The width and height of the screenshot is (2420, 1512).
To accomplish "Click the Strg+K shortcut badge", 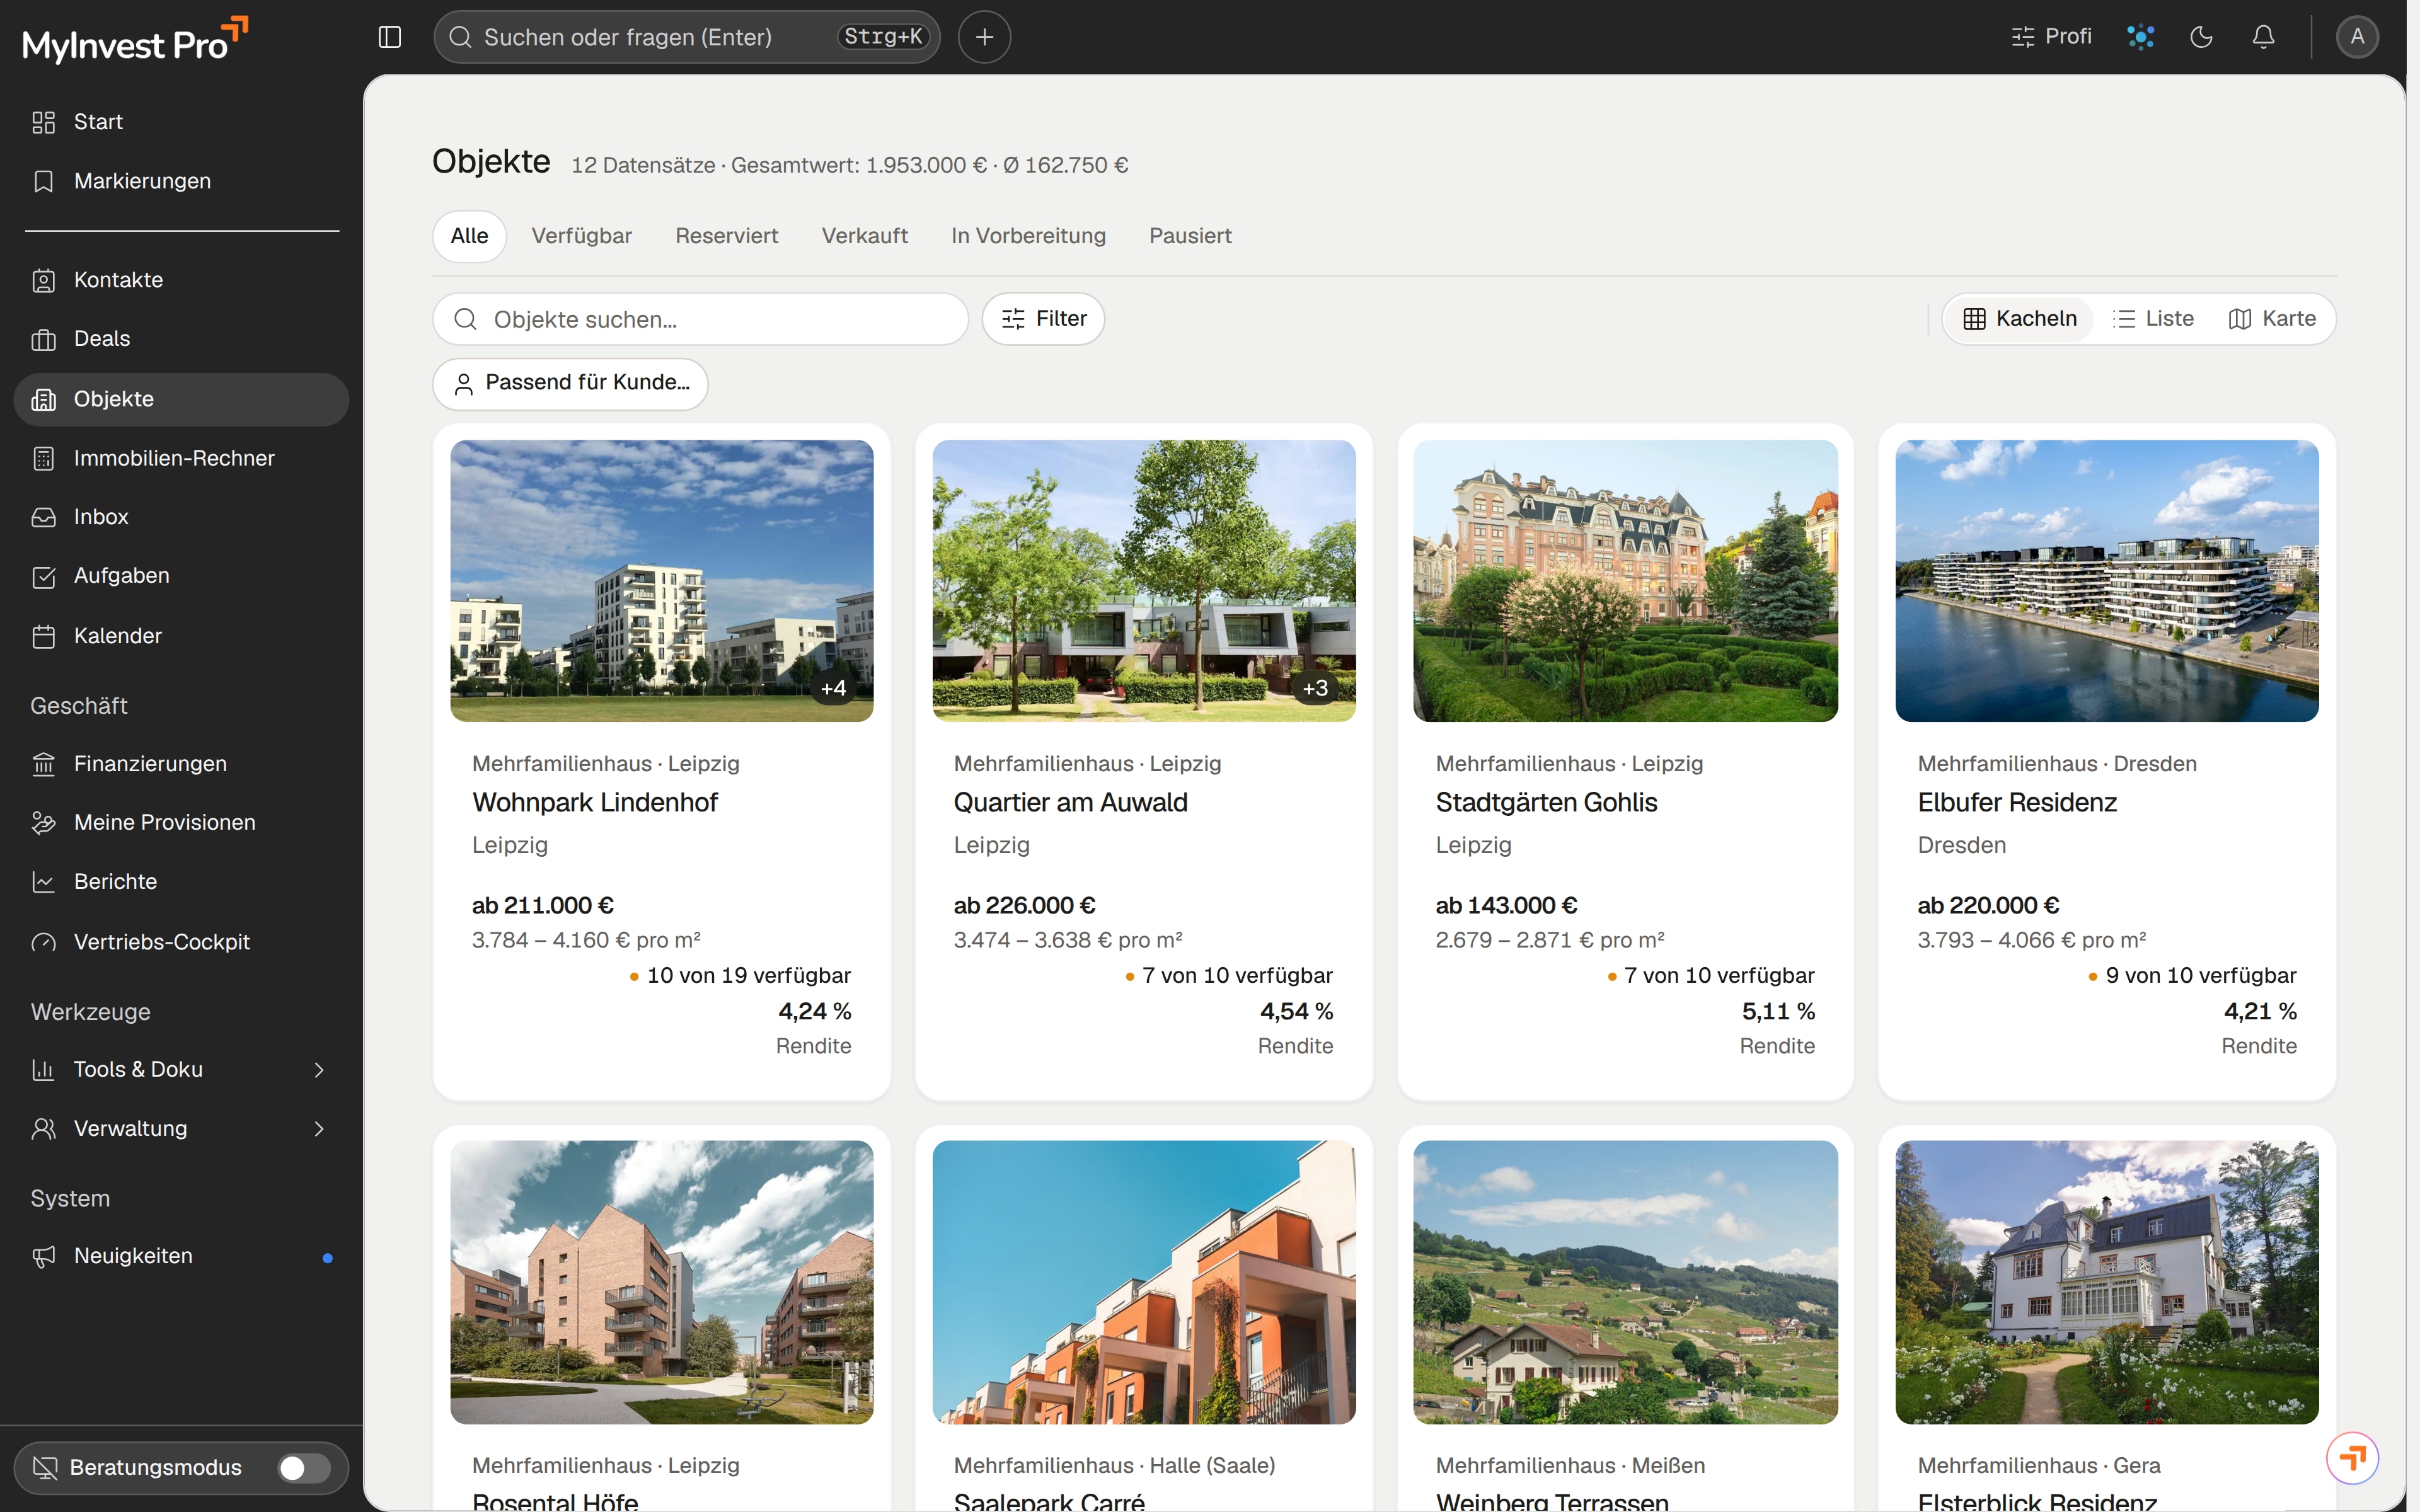I will [883, 37].
